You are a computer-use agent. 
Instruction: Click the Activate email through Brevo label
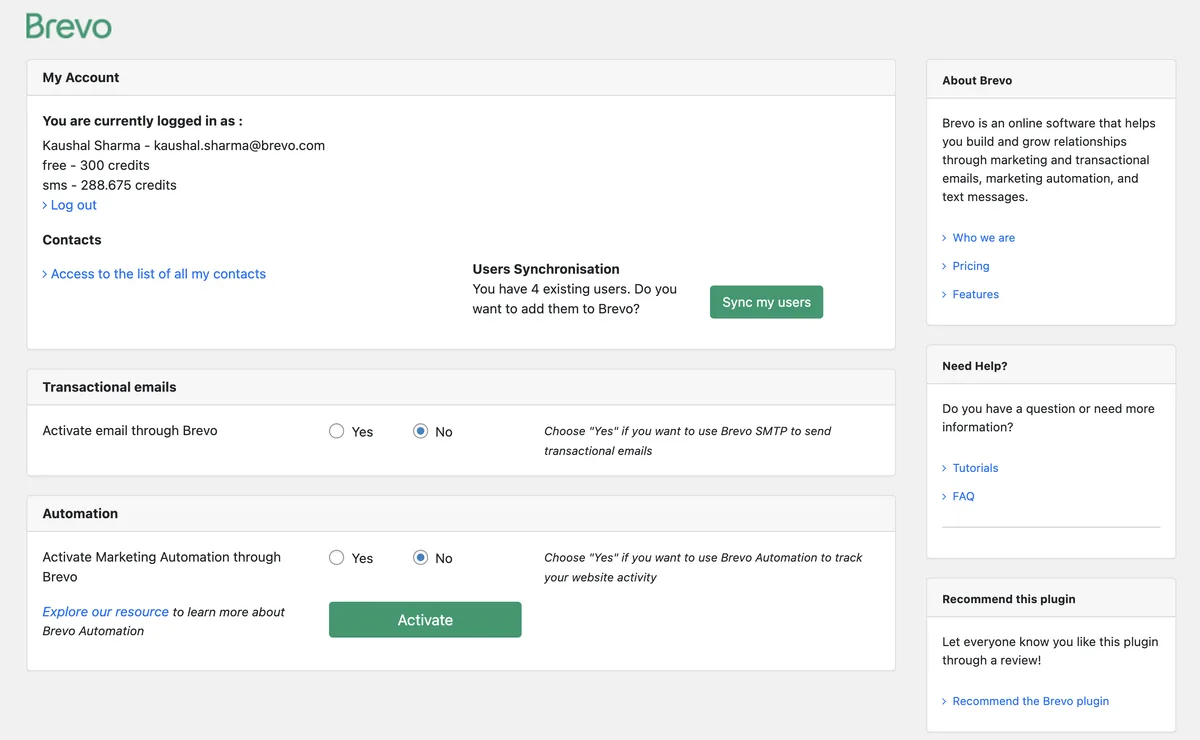click(x=130, y=431)
